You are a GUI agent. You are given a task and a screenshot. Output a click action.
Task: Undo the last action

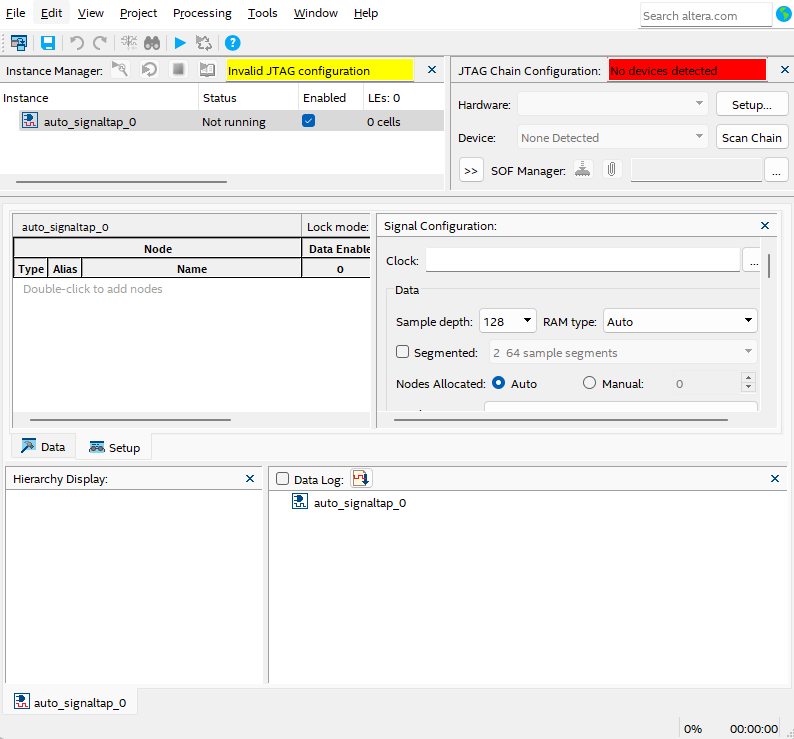coord(76,43)
